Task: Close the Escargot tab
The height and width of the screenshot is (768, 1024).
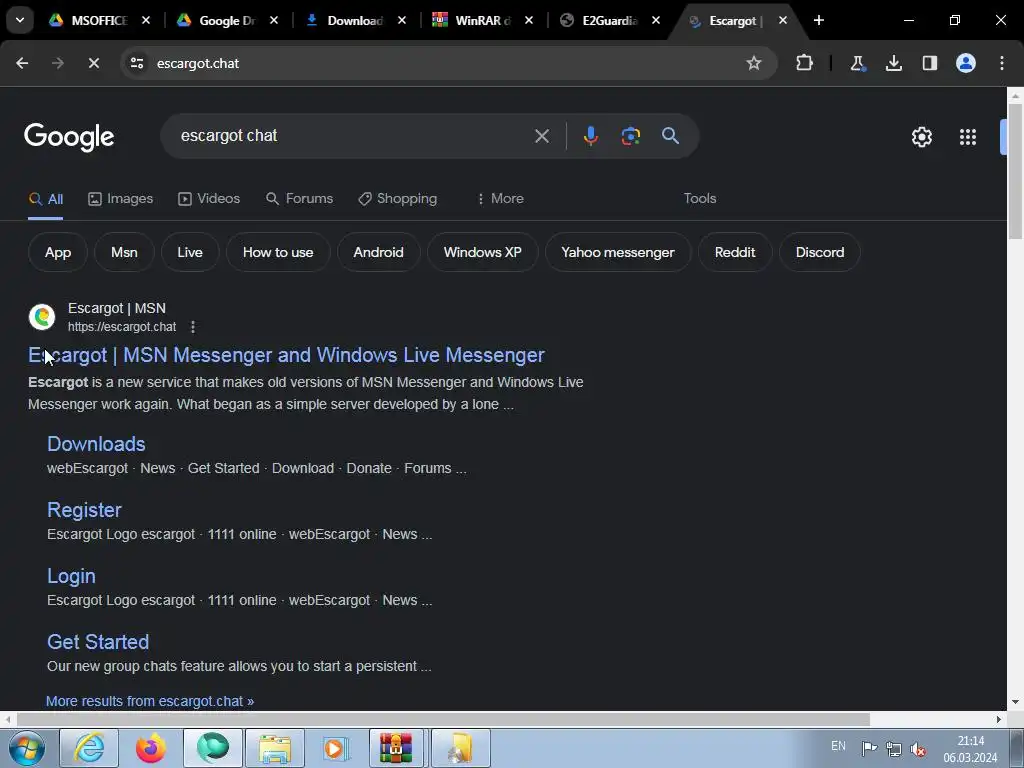Action: (x=782, y=20)
